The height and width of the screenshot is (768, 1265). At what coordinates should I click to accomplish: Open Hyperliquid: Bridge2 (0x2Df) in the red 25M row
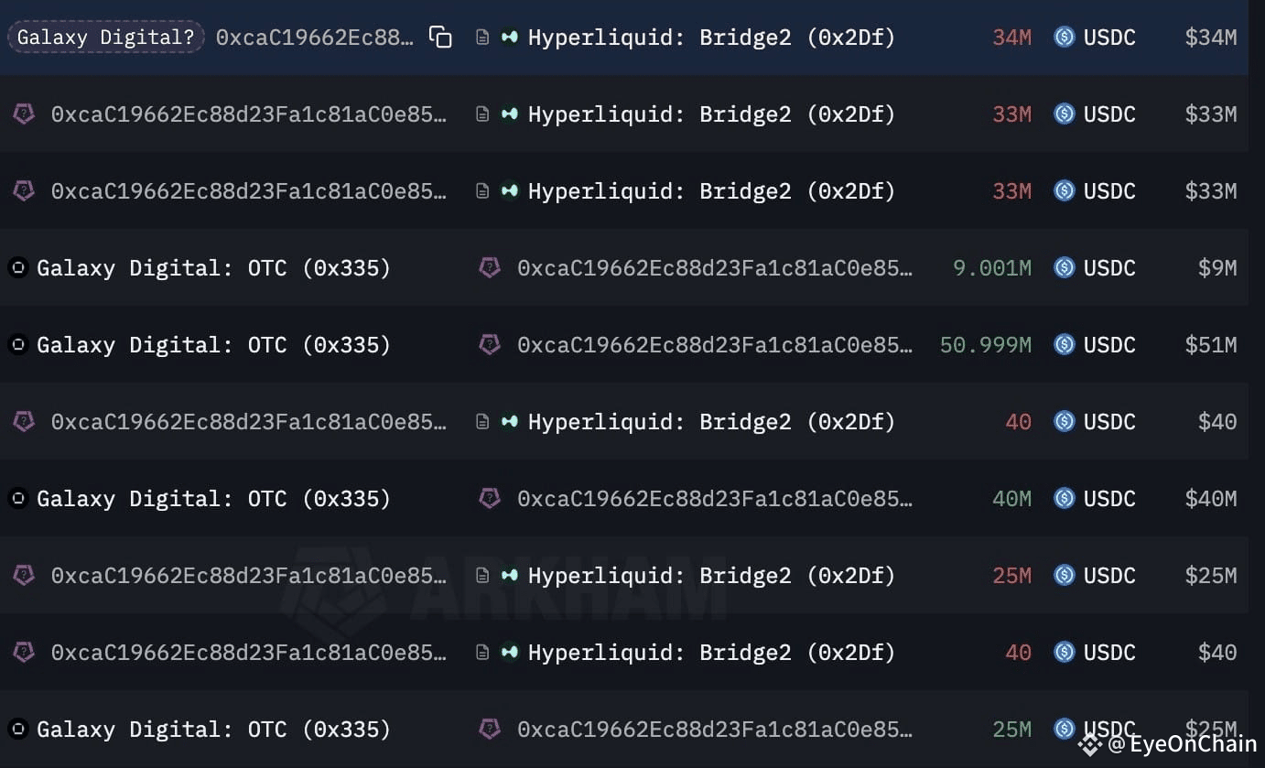tap(711, 575)
